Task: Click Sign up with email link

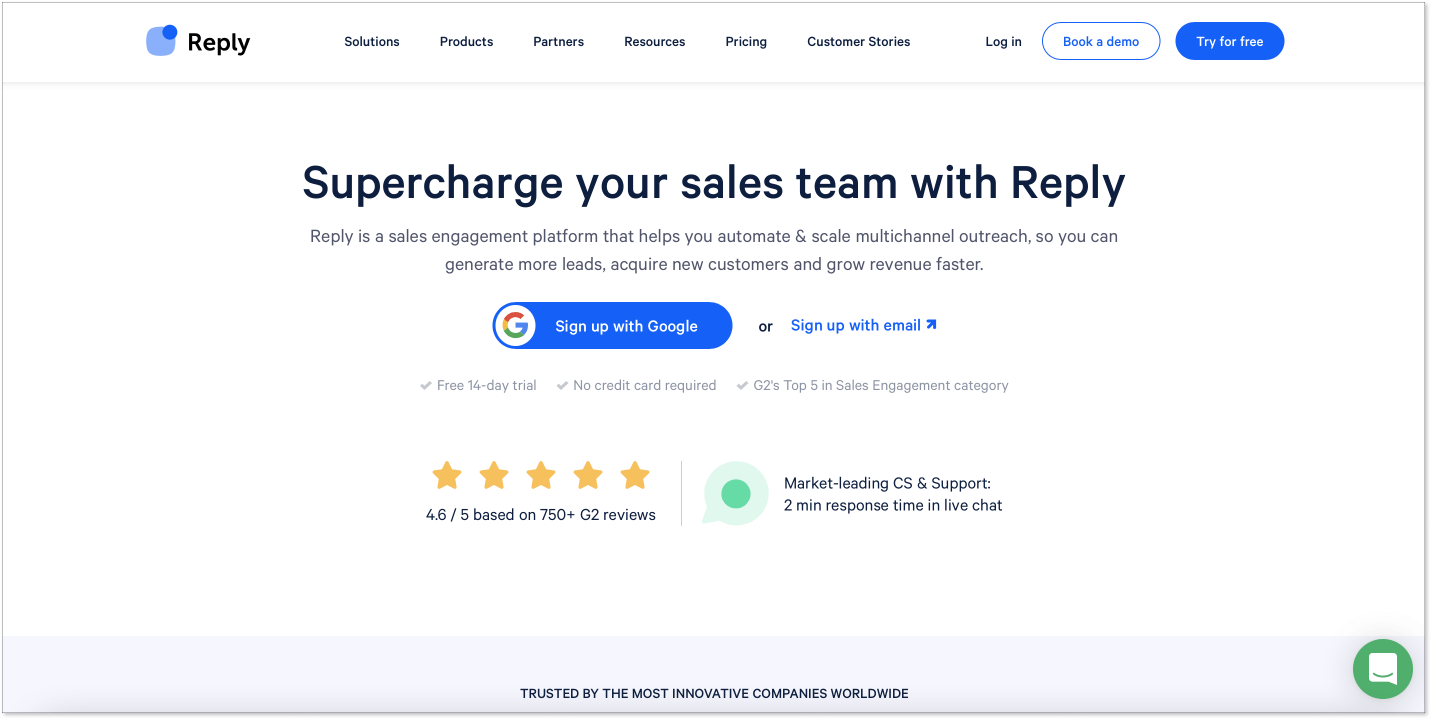Action: (x=864, y=325)
